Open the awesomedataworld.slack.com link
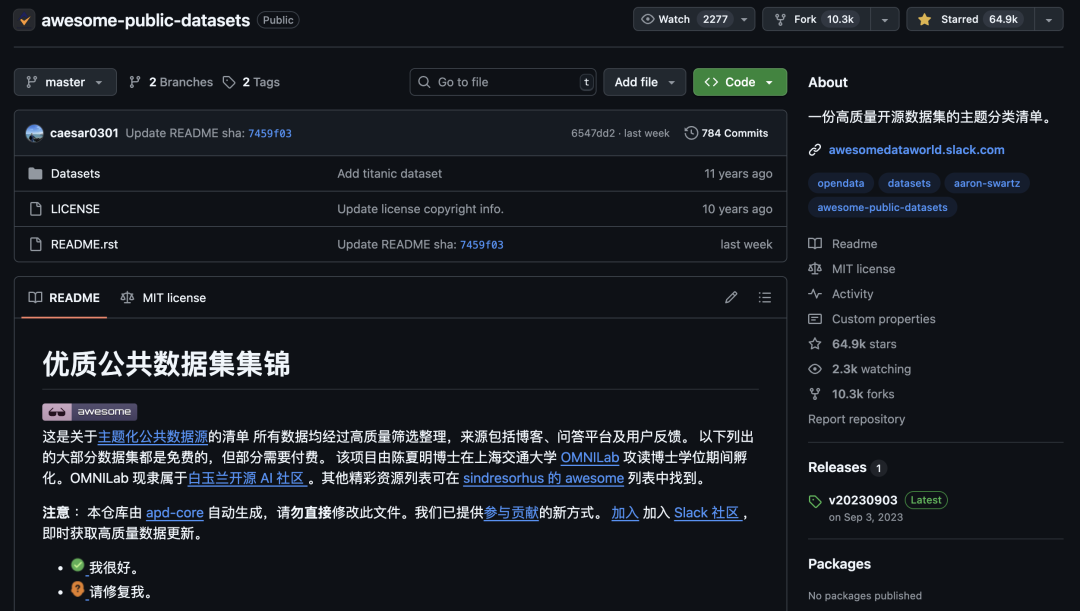The image size is (1080, 611). click(916, 149)
